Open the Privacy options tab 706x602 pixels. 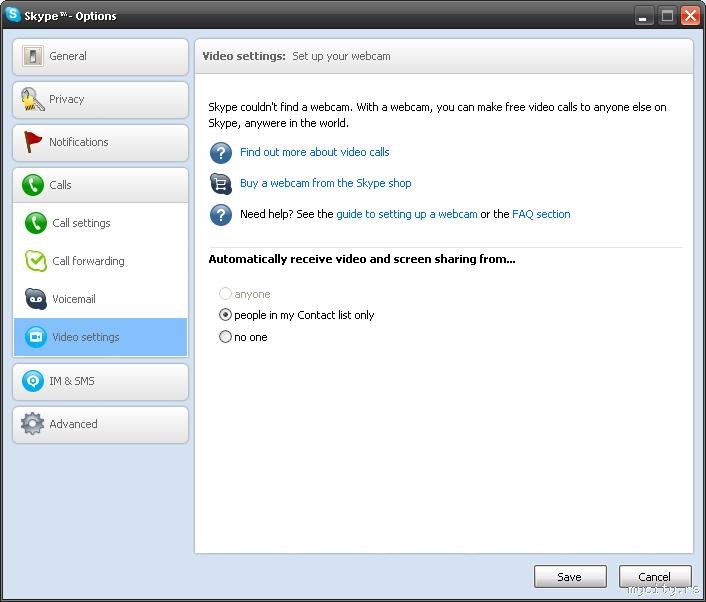[100, 100]
